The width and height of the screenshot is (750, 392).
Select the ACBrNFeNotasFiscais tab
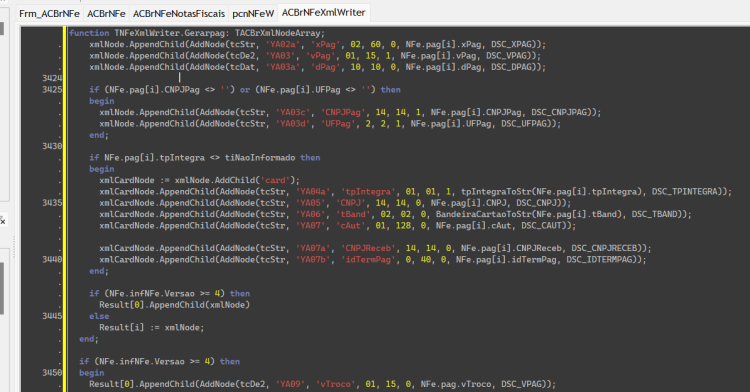[x=179, y=13]
